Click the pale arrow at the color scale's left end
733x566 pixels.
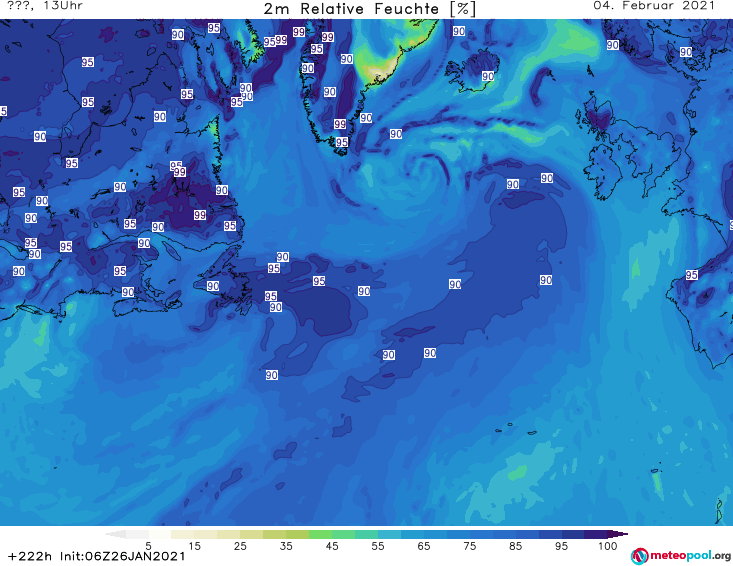click(115, 534)
